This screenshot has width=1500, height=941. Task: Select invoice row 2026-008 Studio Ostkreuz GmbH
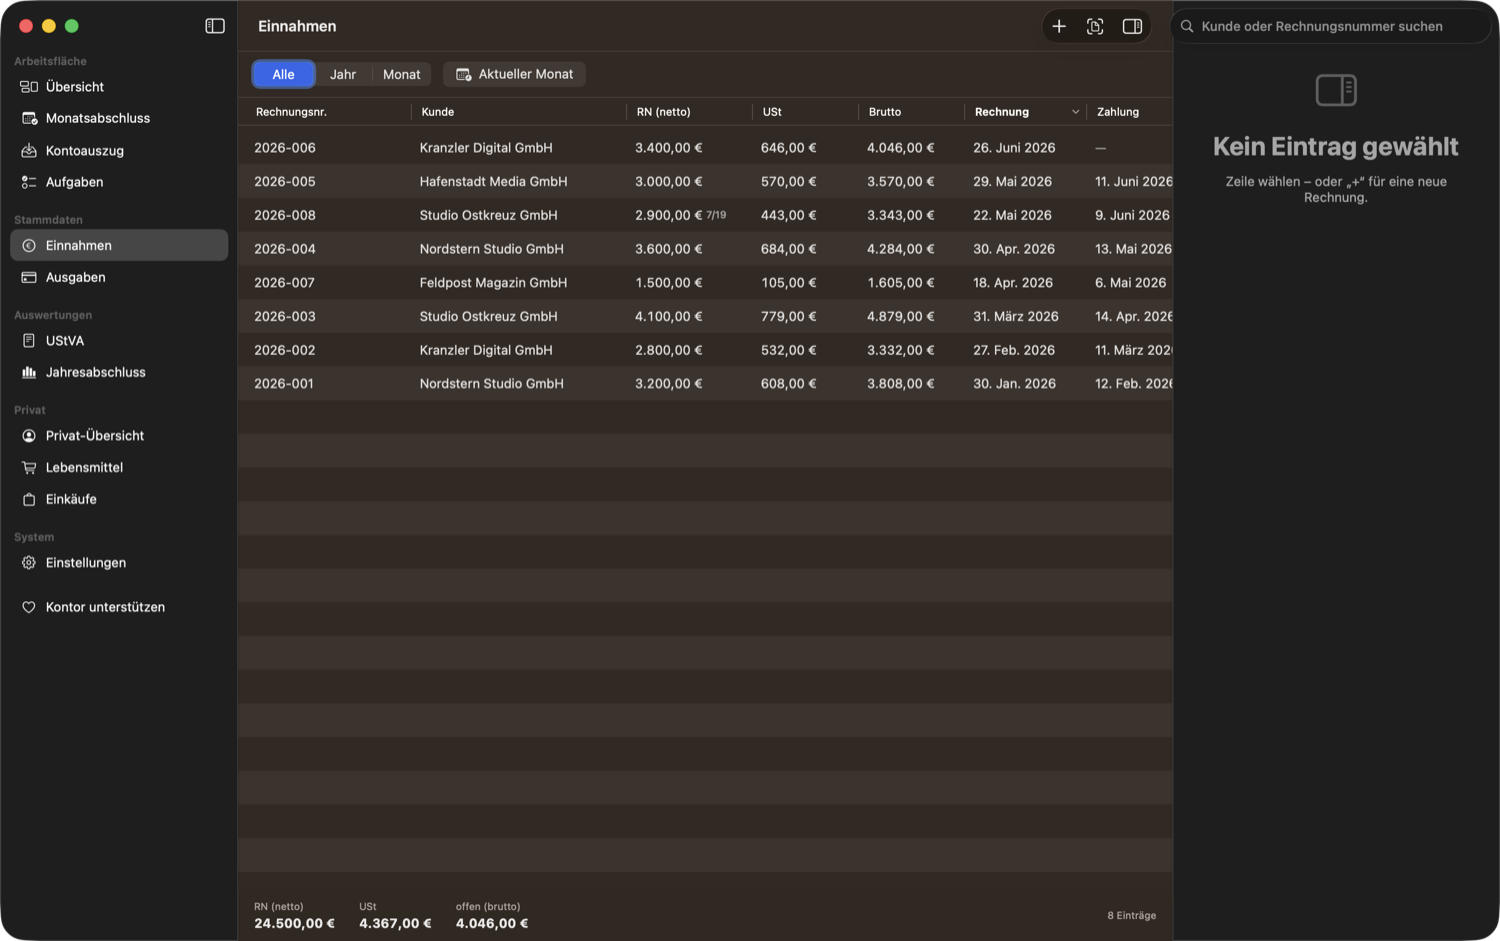tap(705, 215)
